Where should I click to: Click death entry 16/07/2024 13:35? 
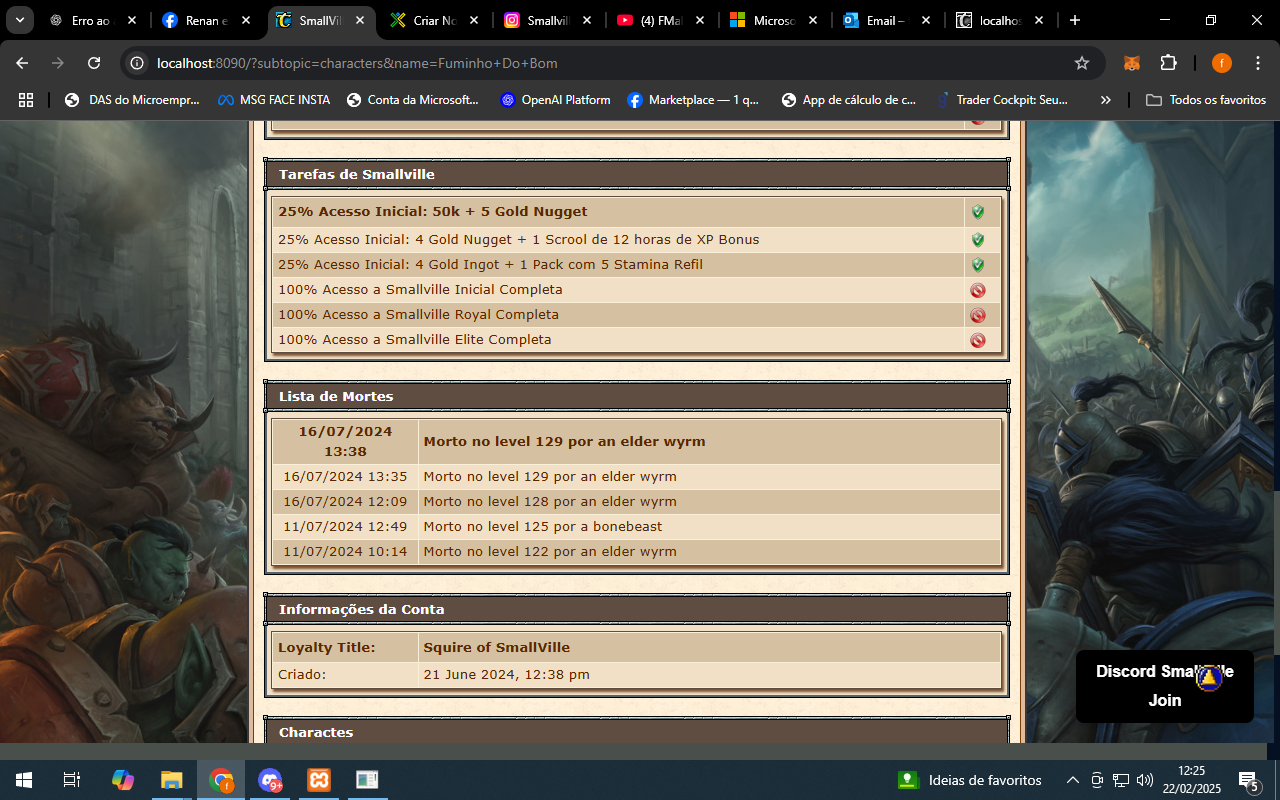click(637, 477)
